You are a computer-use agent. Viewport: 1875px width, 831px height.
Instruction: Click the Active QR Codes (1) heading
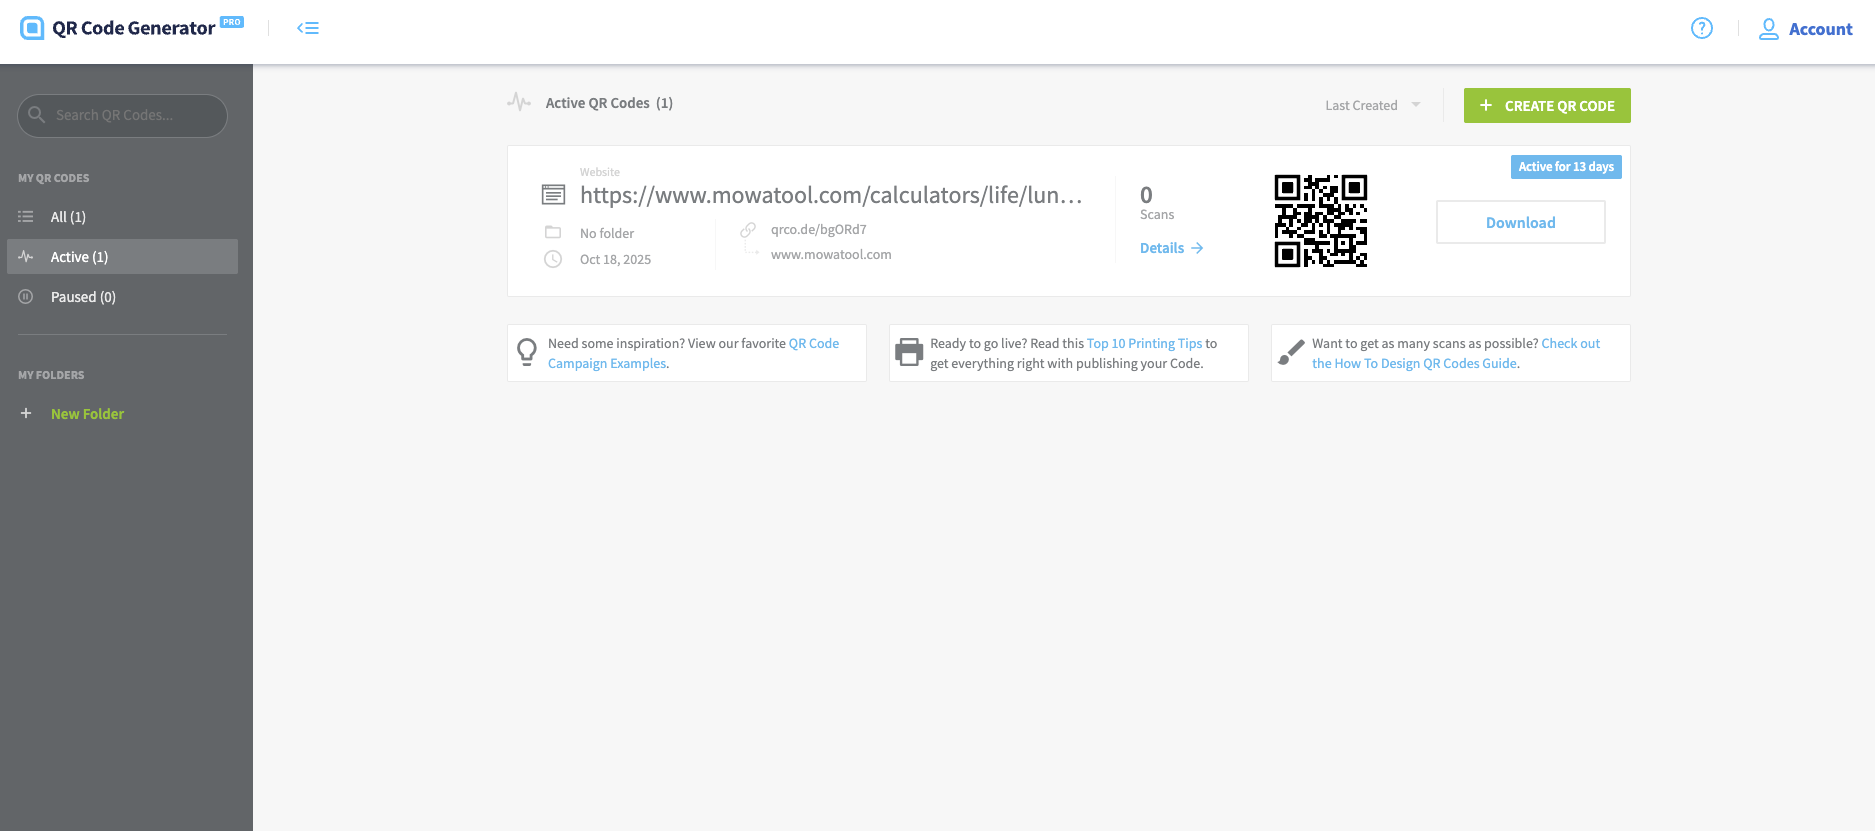pyautogui.click(x=609, y=103)
